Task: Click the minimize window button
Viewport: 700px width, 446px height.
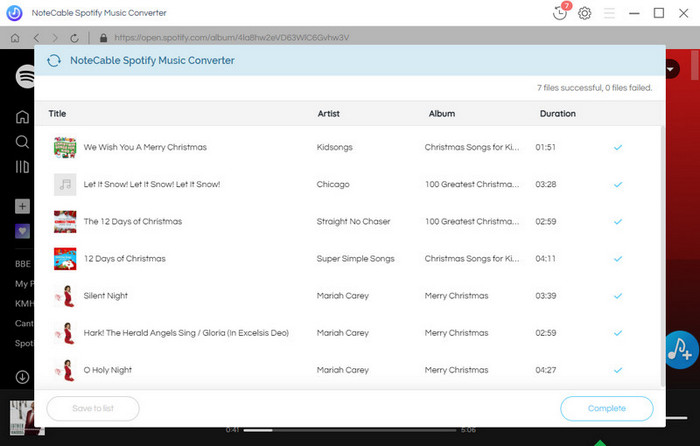Action: [634, 13]
